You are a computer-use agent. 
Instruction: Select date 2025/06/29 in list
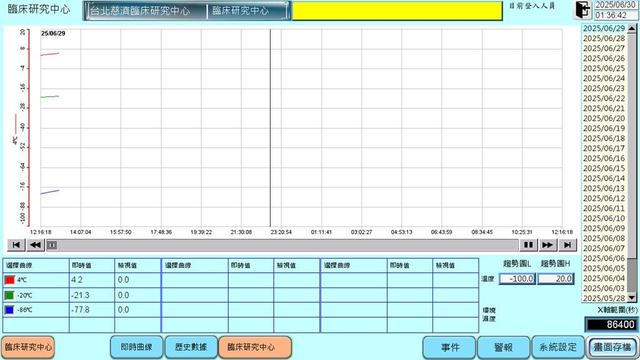(x=604, y=29)
